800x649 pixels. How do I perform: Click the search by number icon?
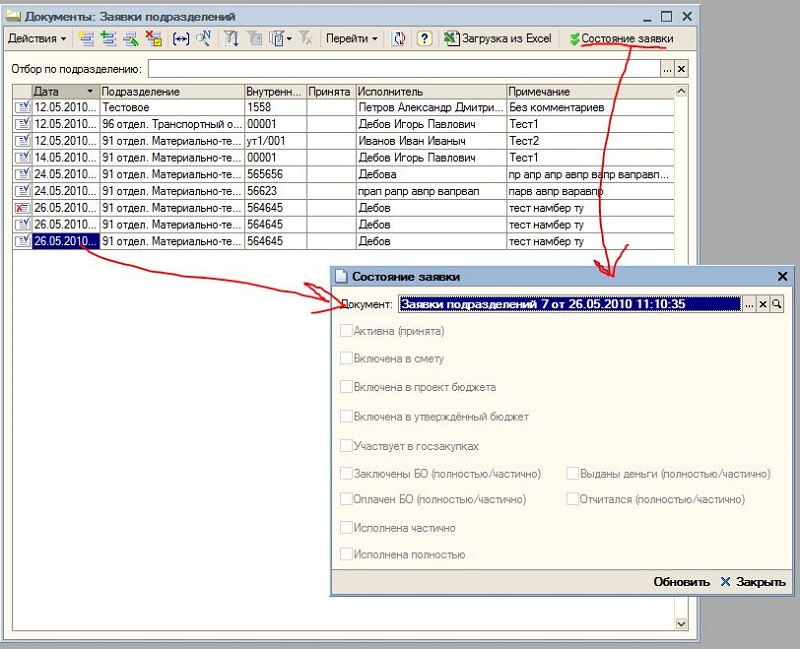(203, 39)
